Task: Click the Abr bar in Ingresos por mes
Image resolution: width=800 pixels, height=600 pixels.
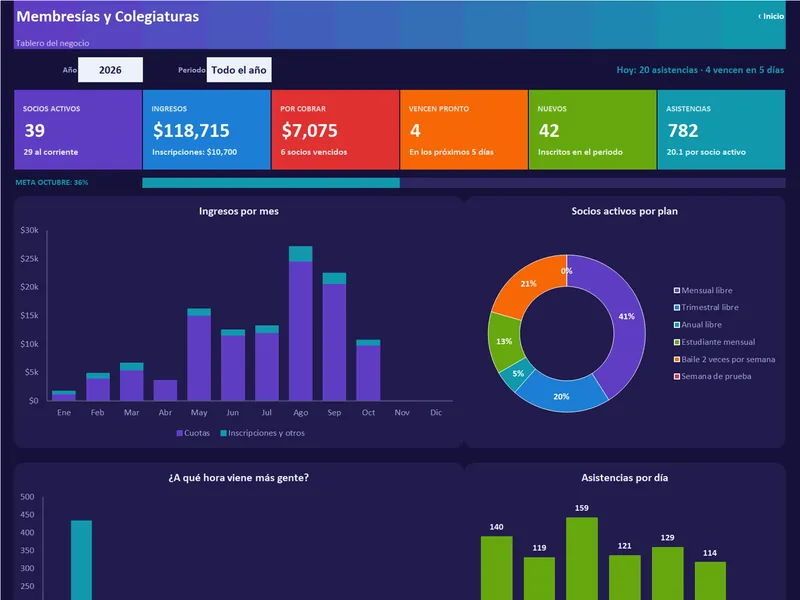Action: tap(165, 390)
